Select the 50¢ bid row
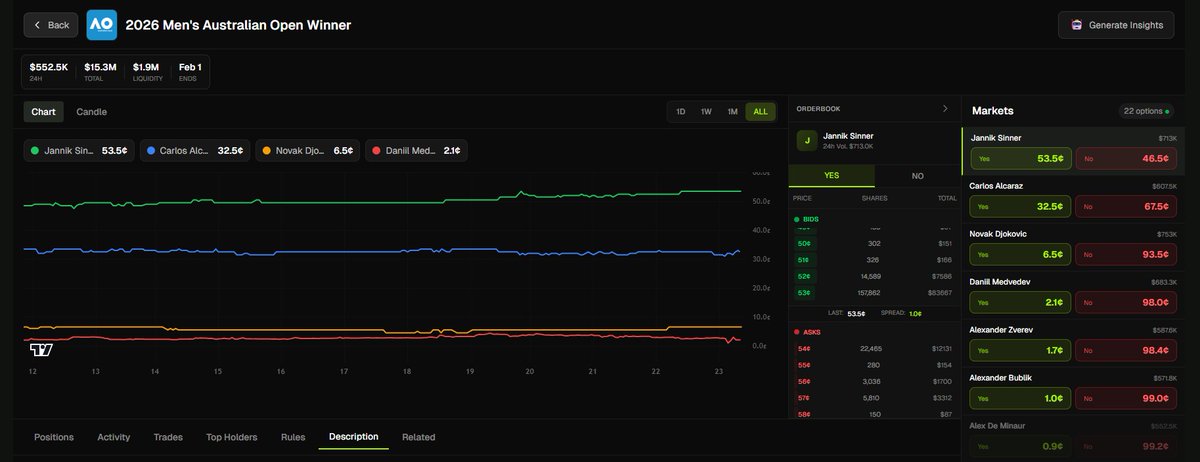The width and height of the screenshot is (1200, 462). [875, 243]
